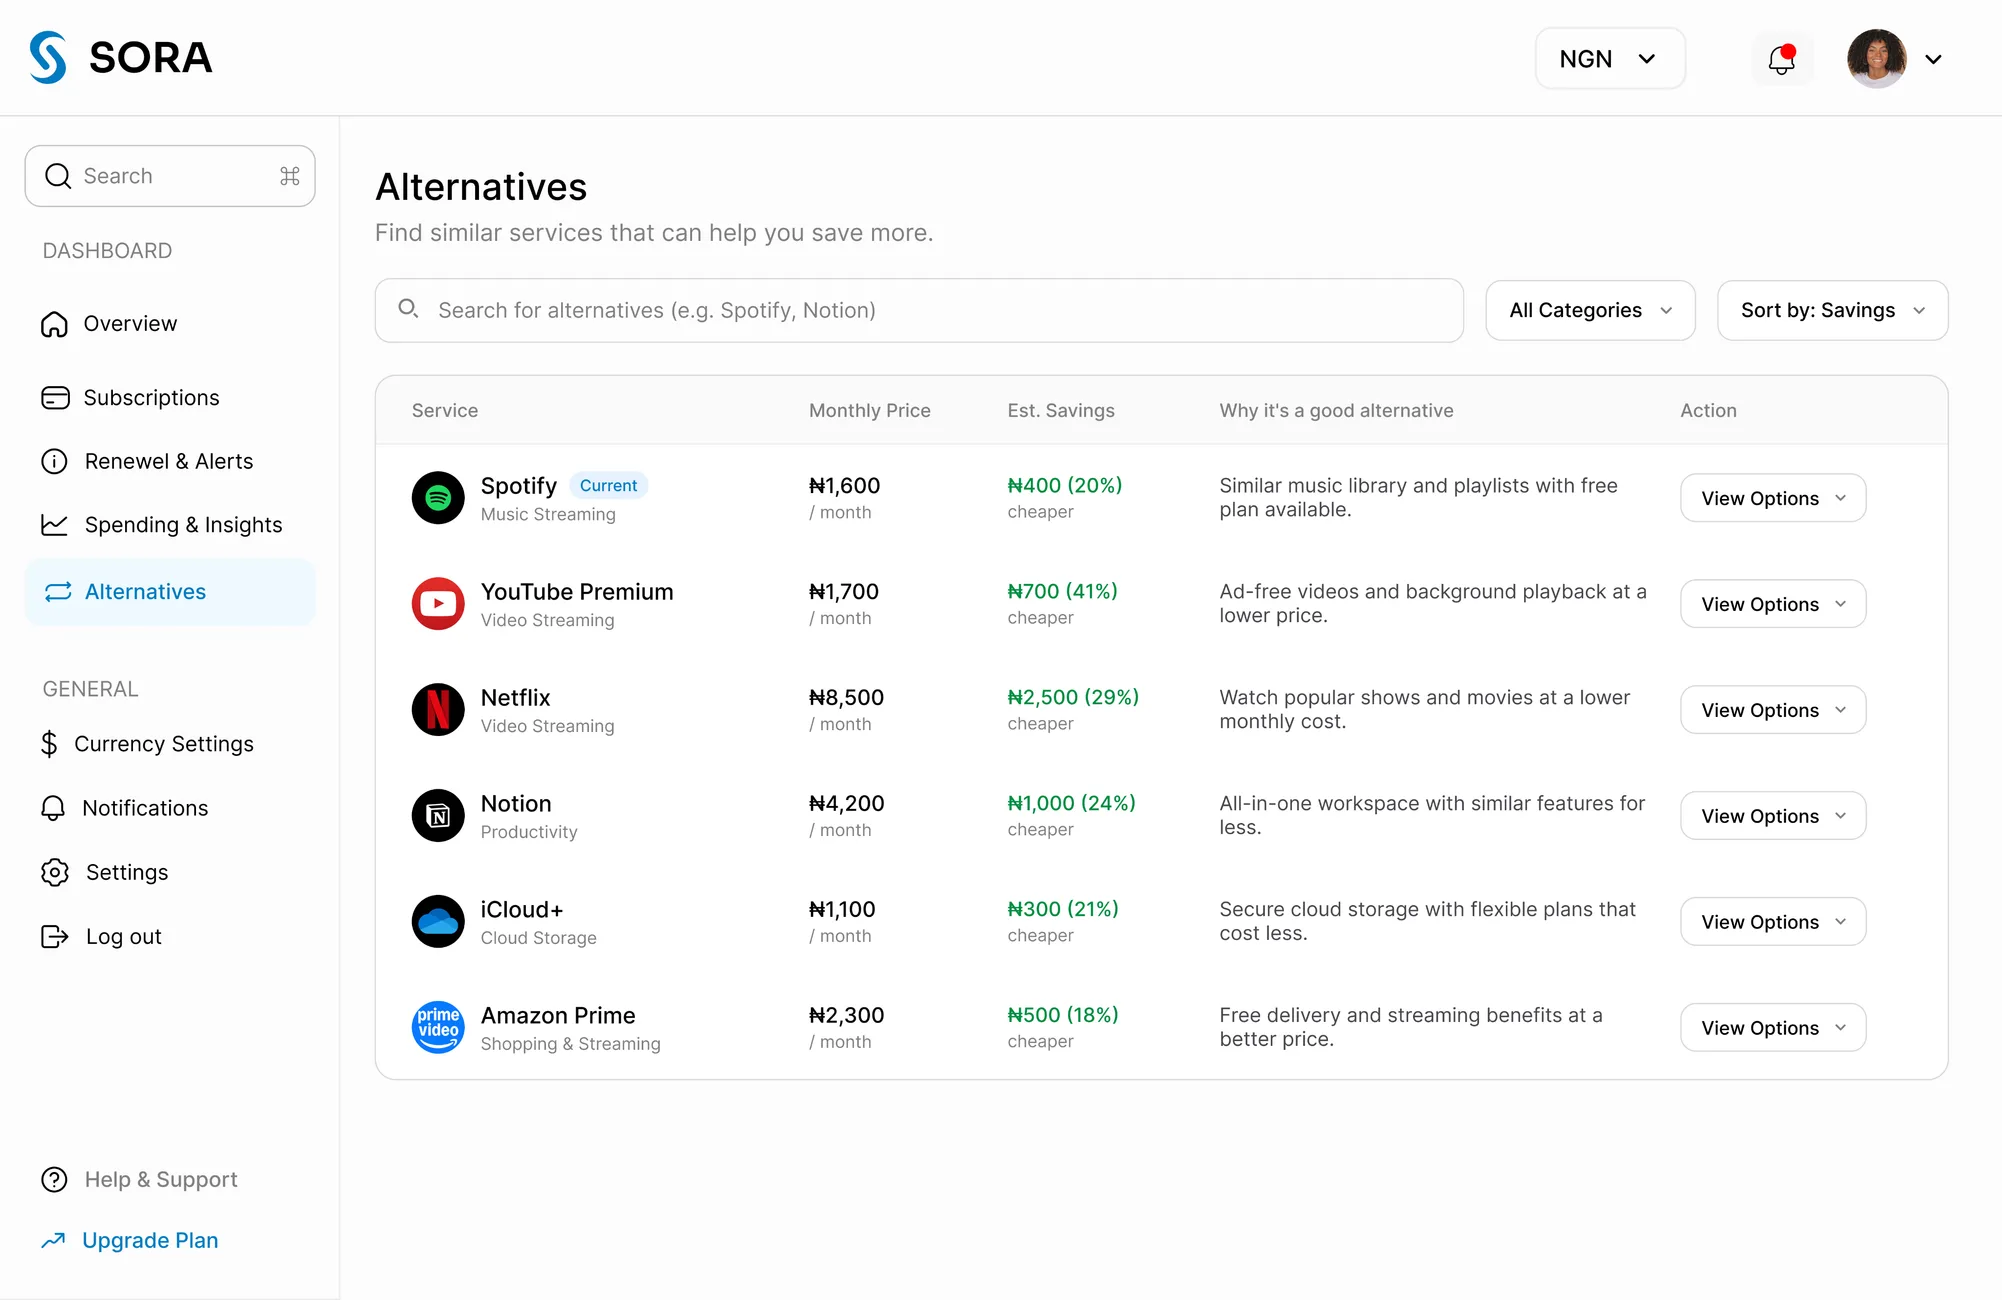Click the Currency Settings dollar icon
The image size is (2002, 1300).
[49, 744]
